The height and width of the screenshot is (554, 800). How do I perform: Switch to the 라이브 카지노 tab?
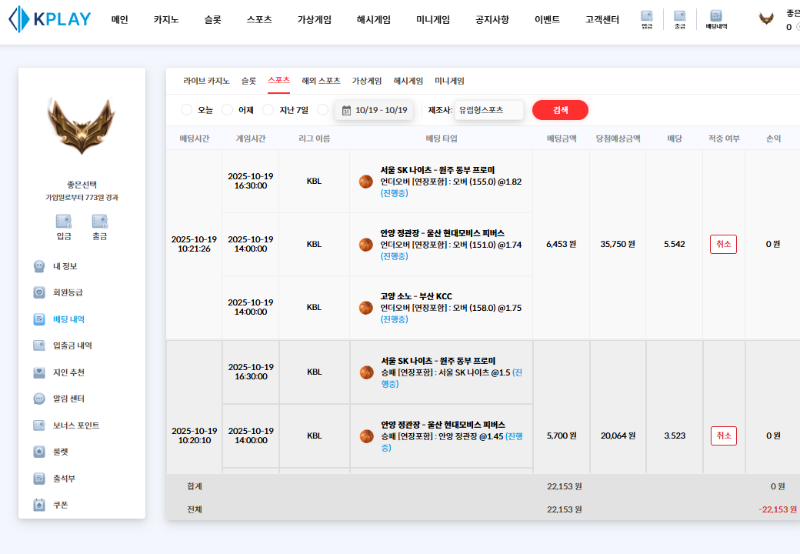pos(206,80)
